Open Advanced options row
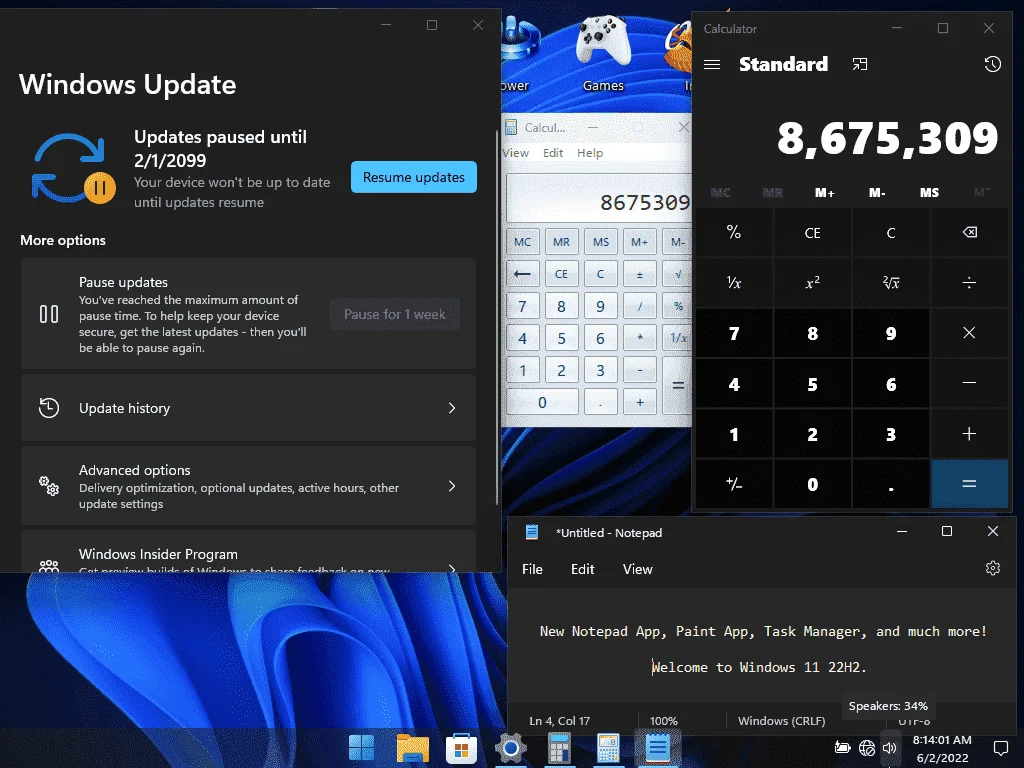 pyautogui.click(x=248, y=486)
